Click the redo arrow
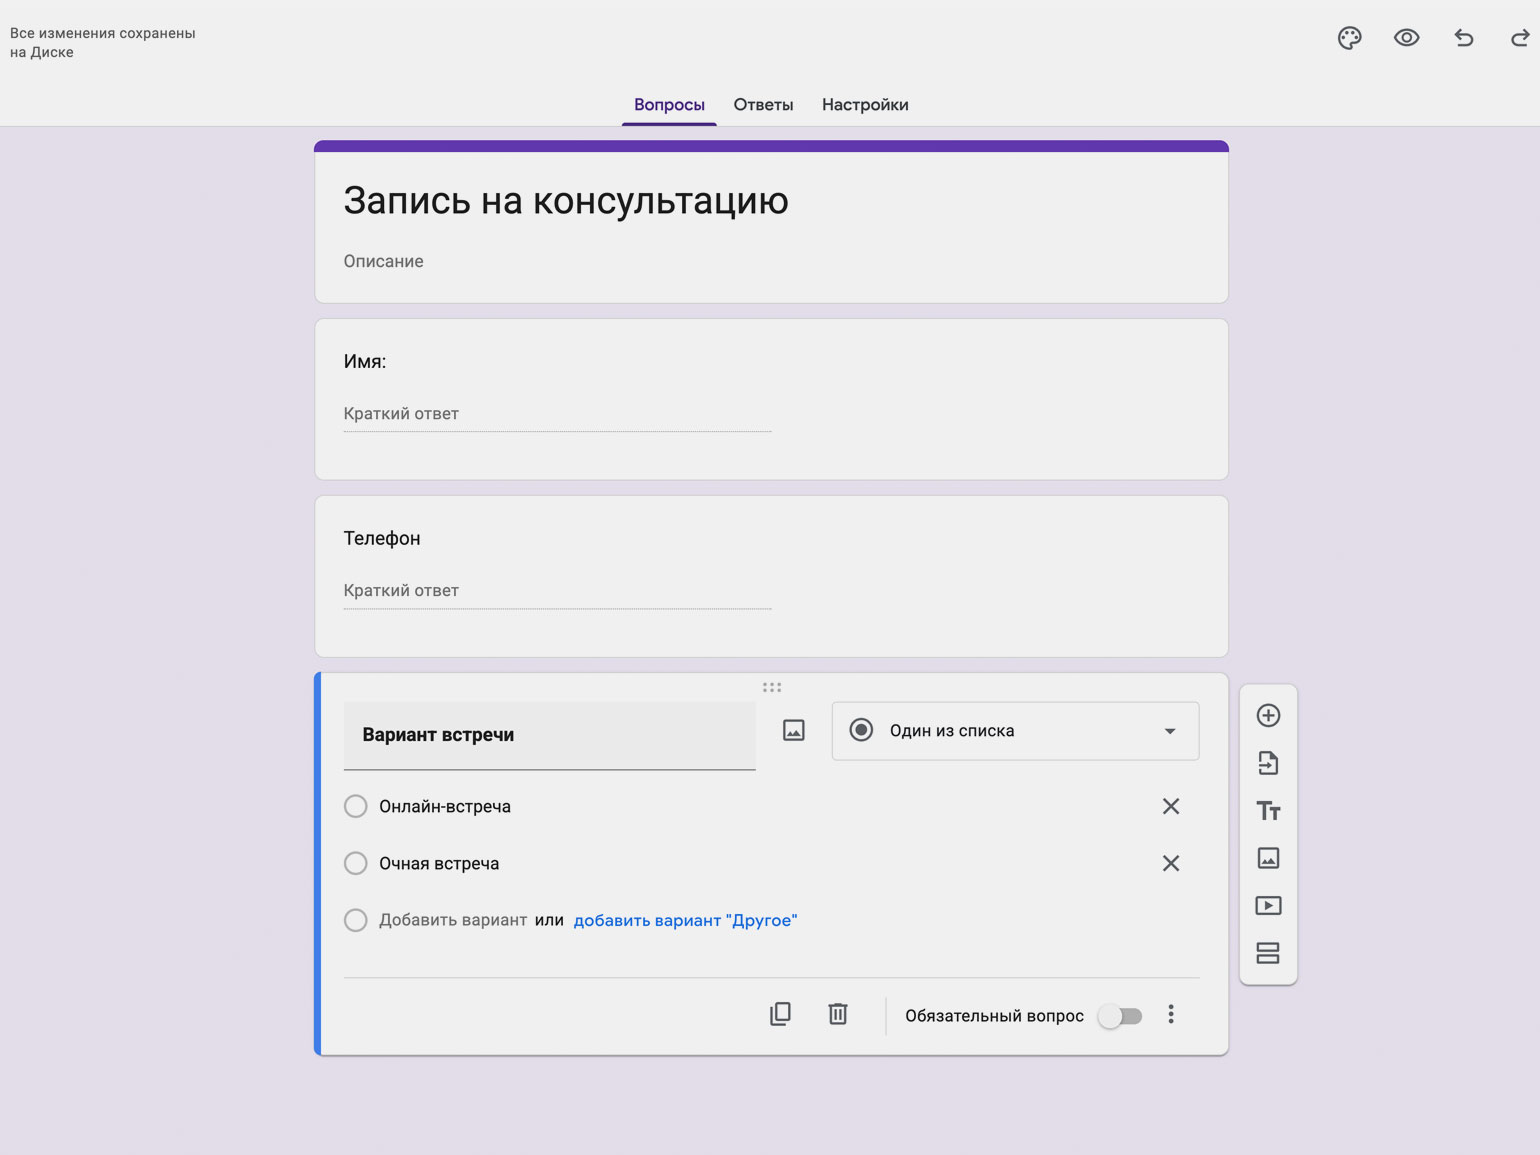 tap(1519, 39)
